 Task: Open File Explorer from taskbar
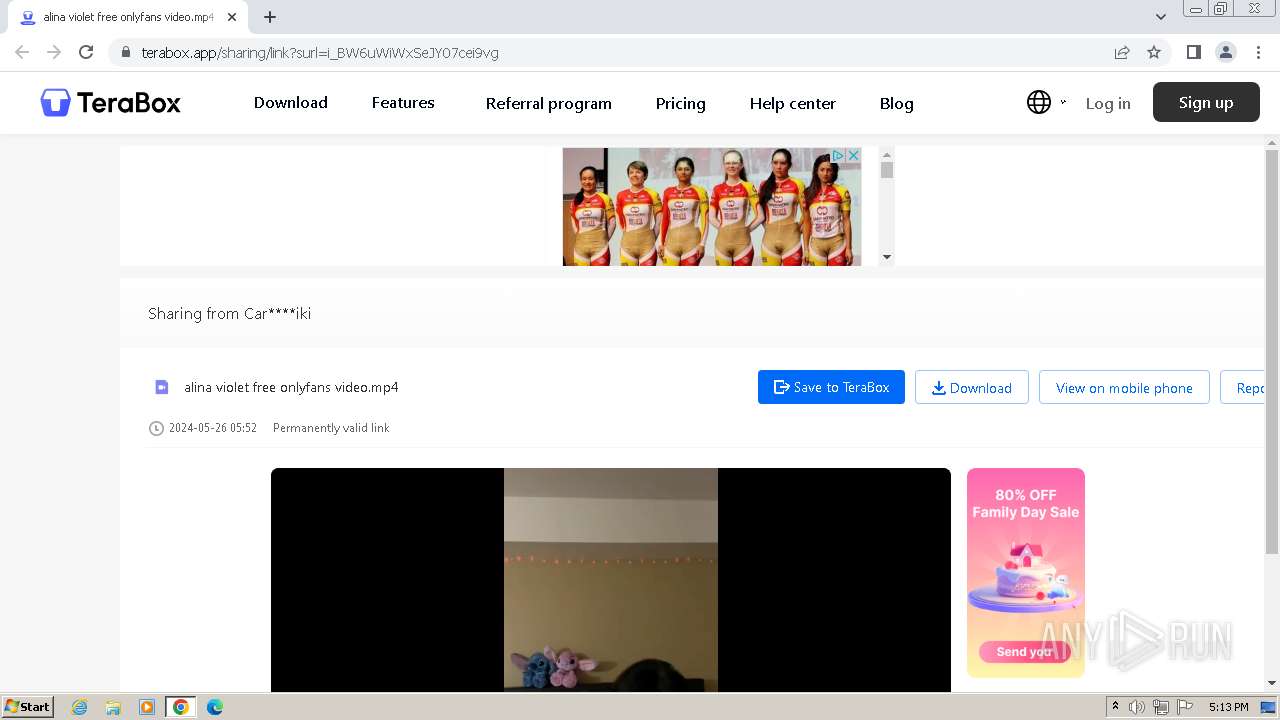click(x=113, y=707)
